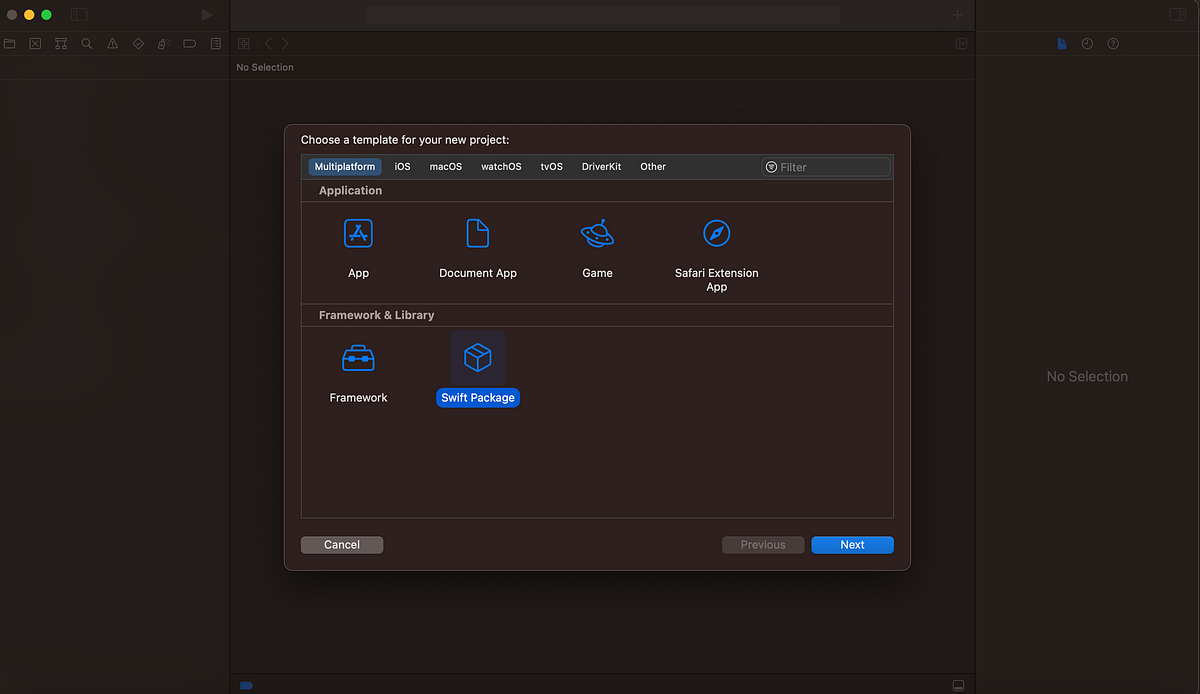Show the History inspector clock
This screenshot has width=1200, height=694.
[x=1087, y=43]
